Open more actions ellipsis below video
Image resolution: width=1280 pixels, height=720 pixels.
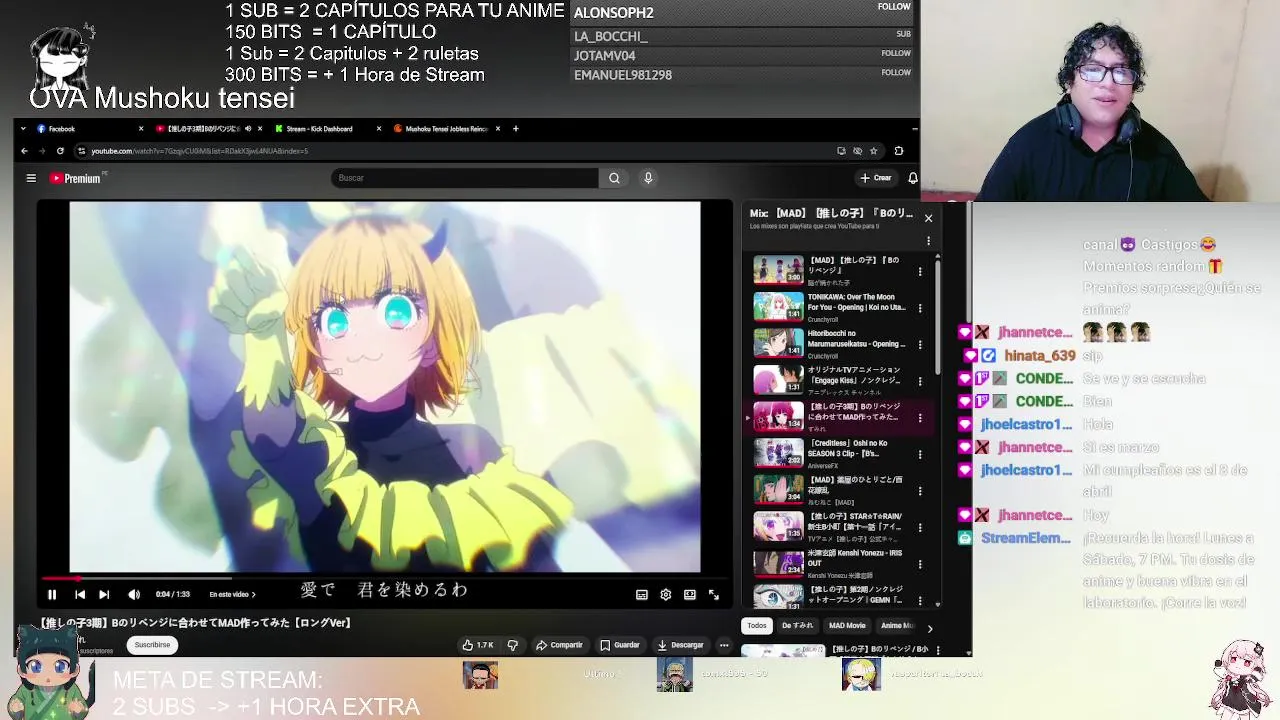(724, 645)
